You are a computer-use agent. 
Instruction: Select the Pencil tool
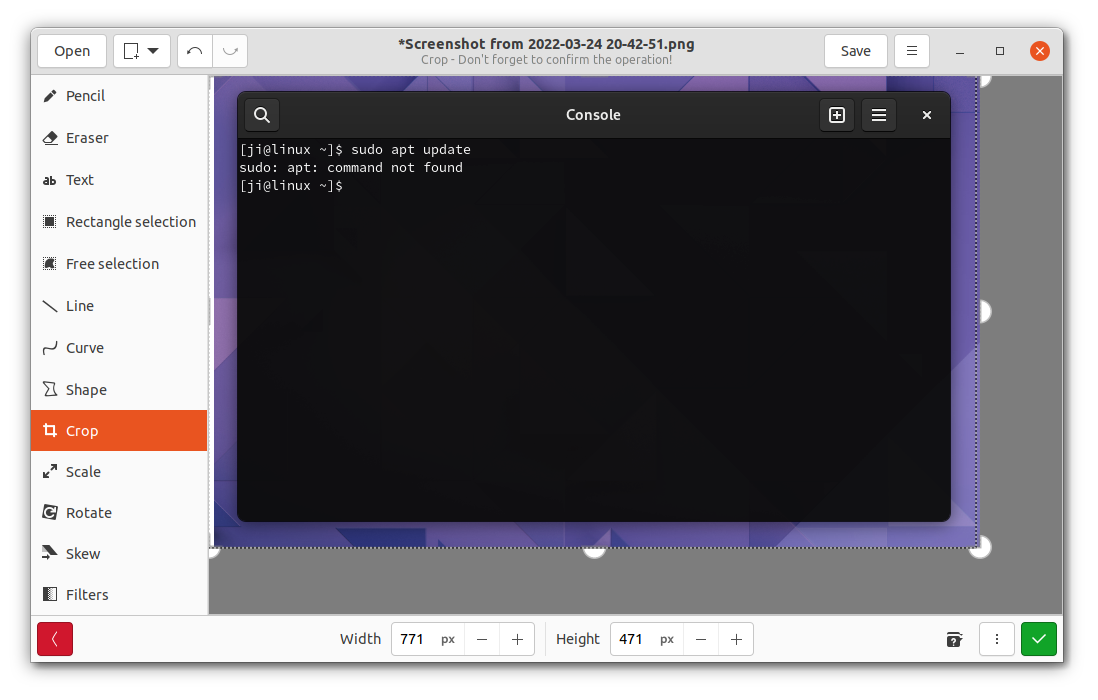coord(85,95)
